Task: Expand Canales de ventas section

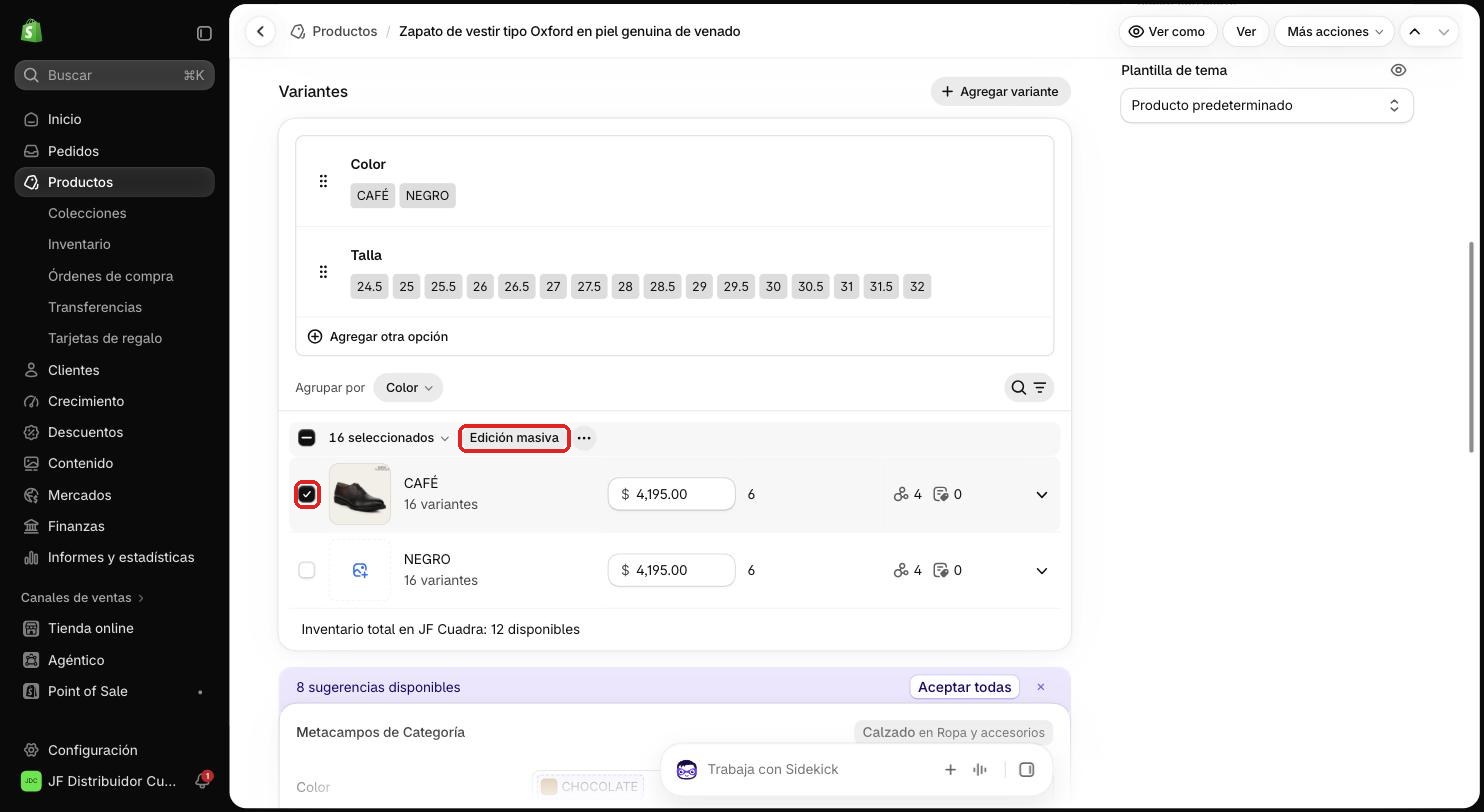Action: [x=83, y=597]
